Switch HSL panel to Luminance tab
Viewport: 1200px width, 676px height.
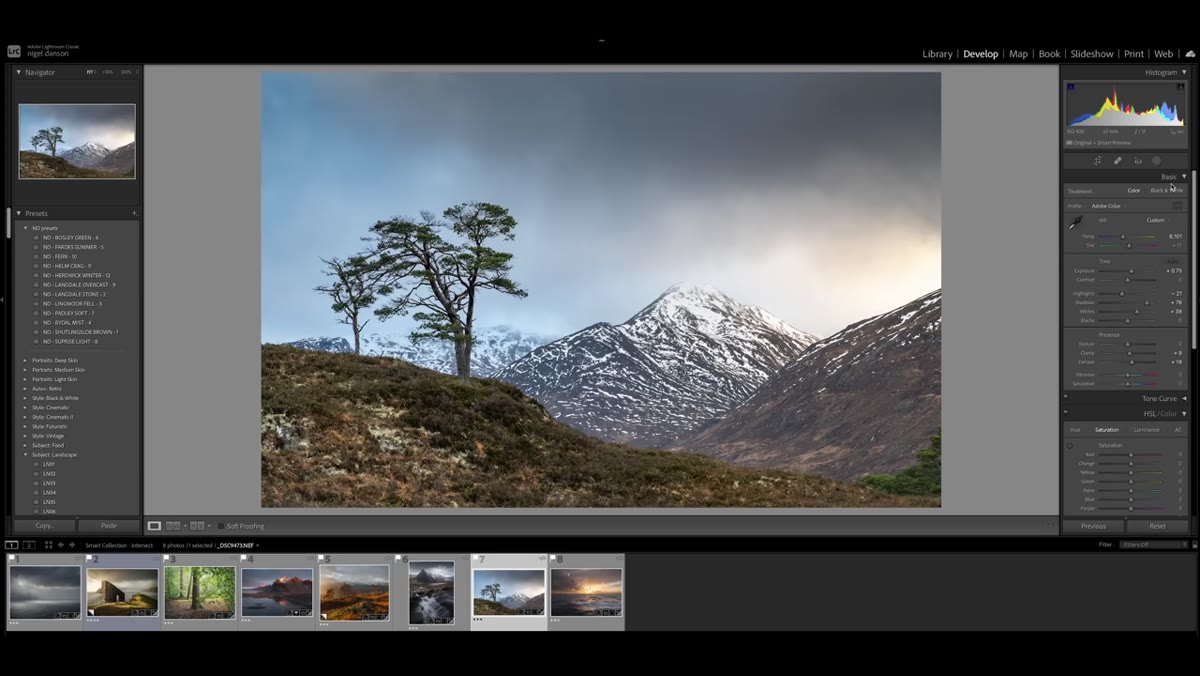pyautogui.click(x=1146, y=430)
